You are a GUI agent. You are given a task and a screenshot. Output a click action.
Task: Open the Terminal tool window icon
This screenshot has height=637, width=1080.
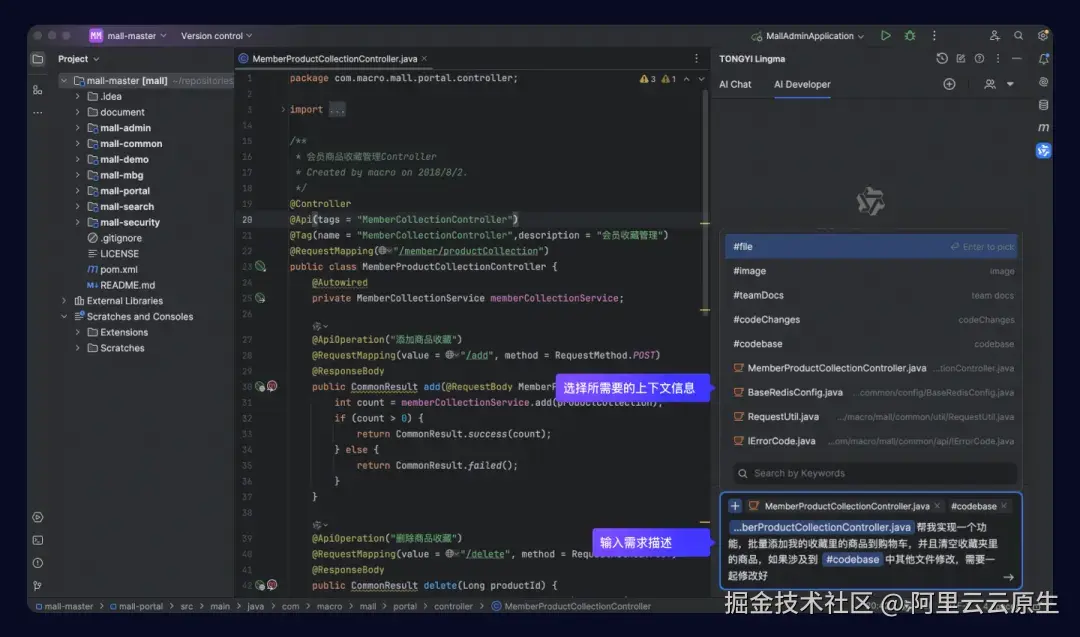38,540
